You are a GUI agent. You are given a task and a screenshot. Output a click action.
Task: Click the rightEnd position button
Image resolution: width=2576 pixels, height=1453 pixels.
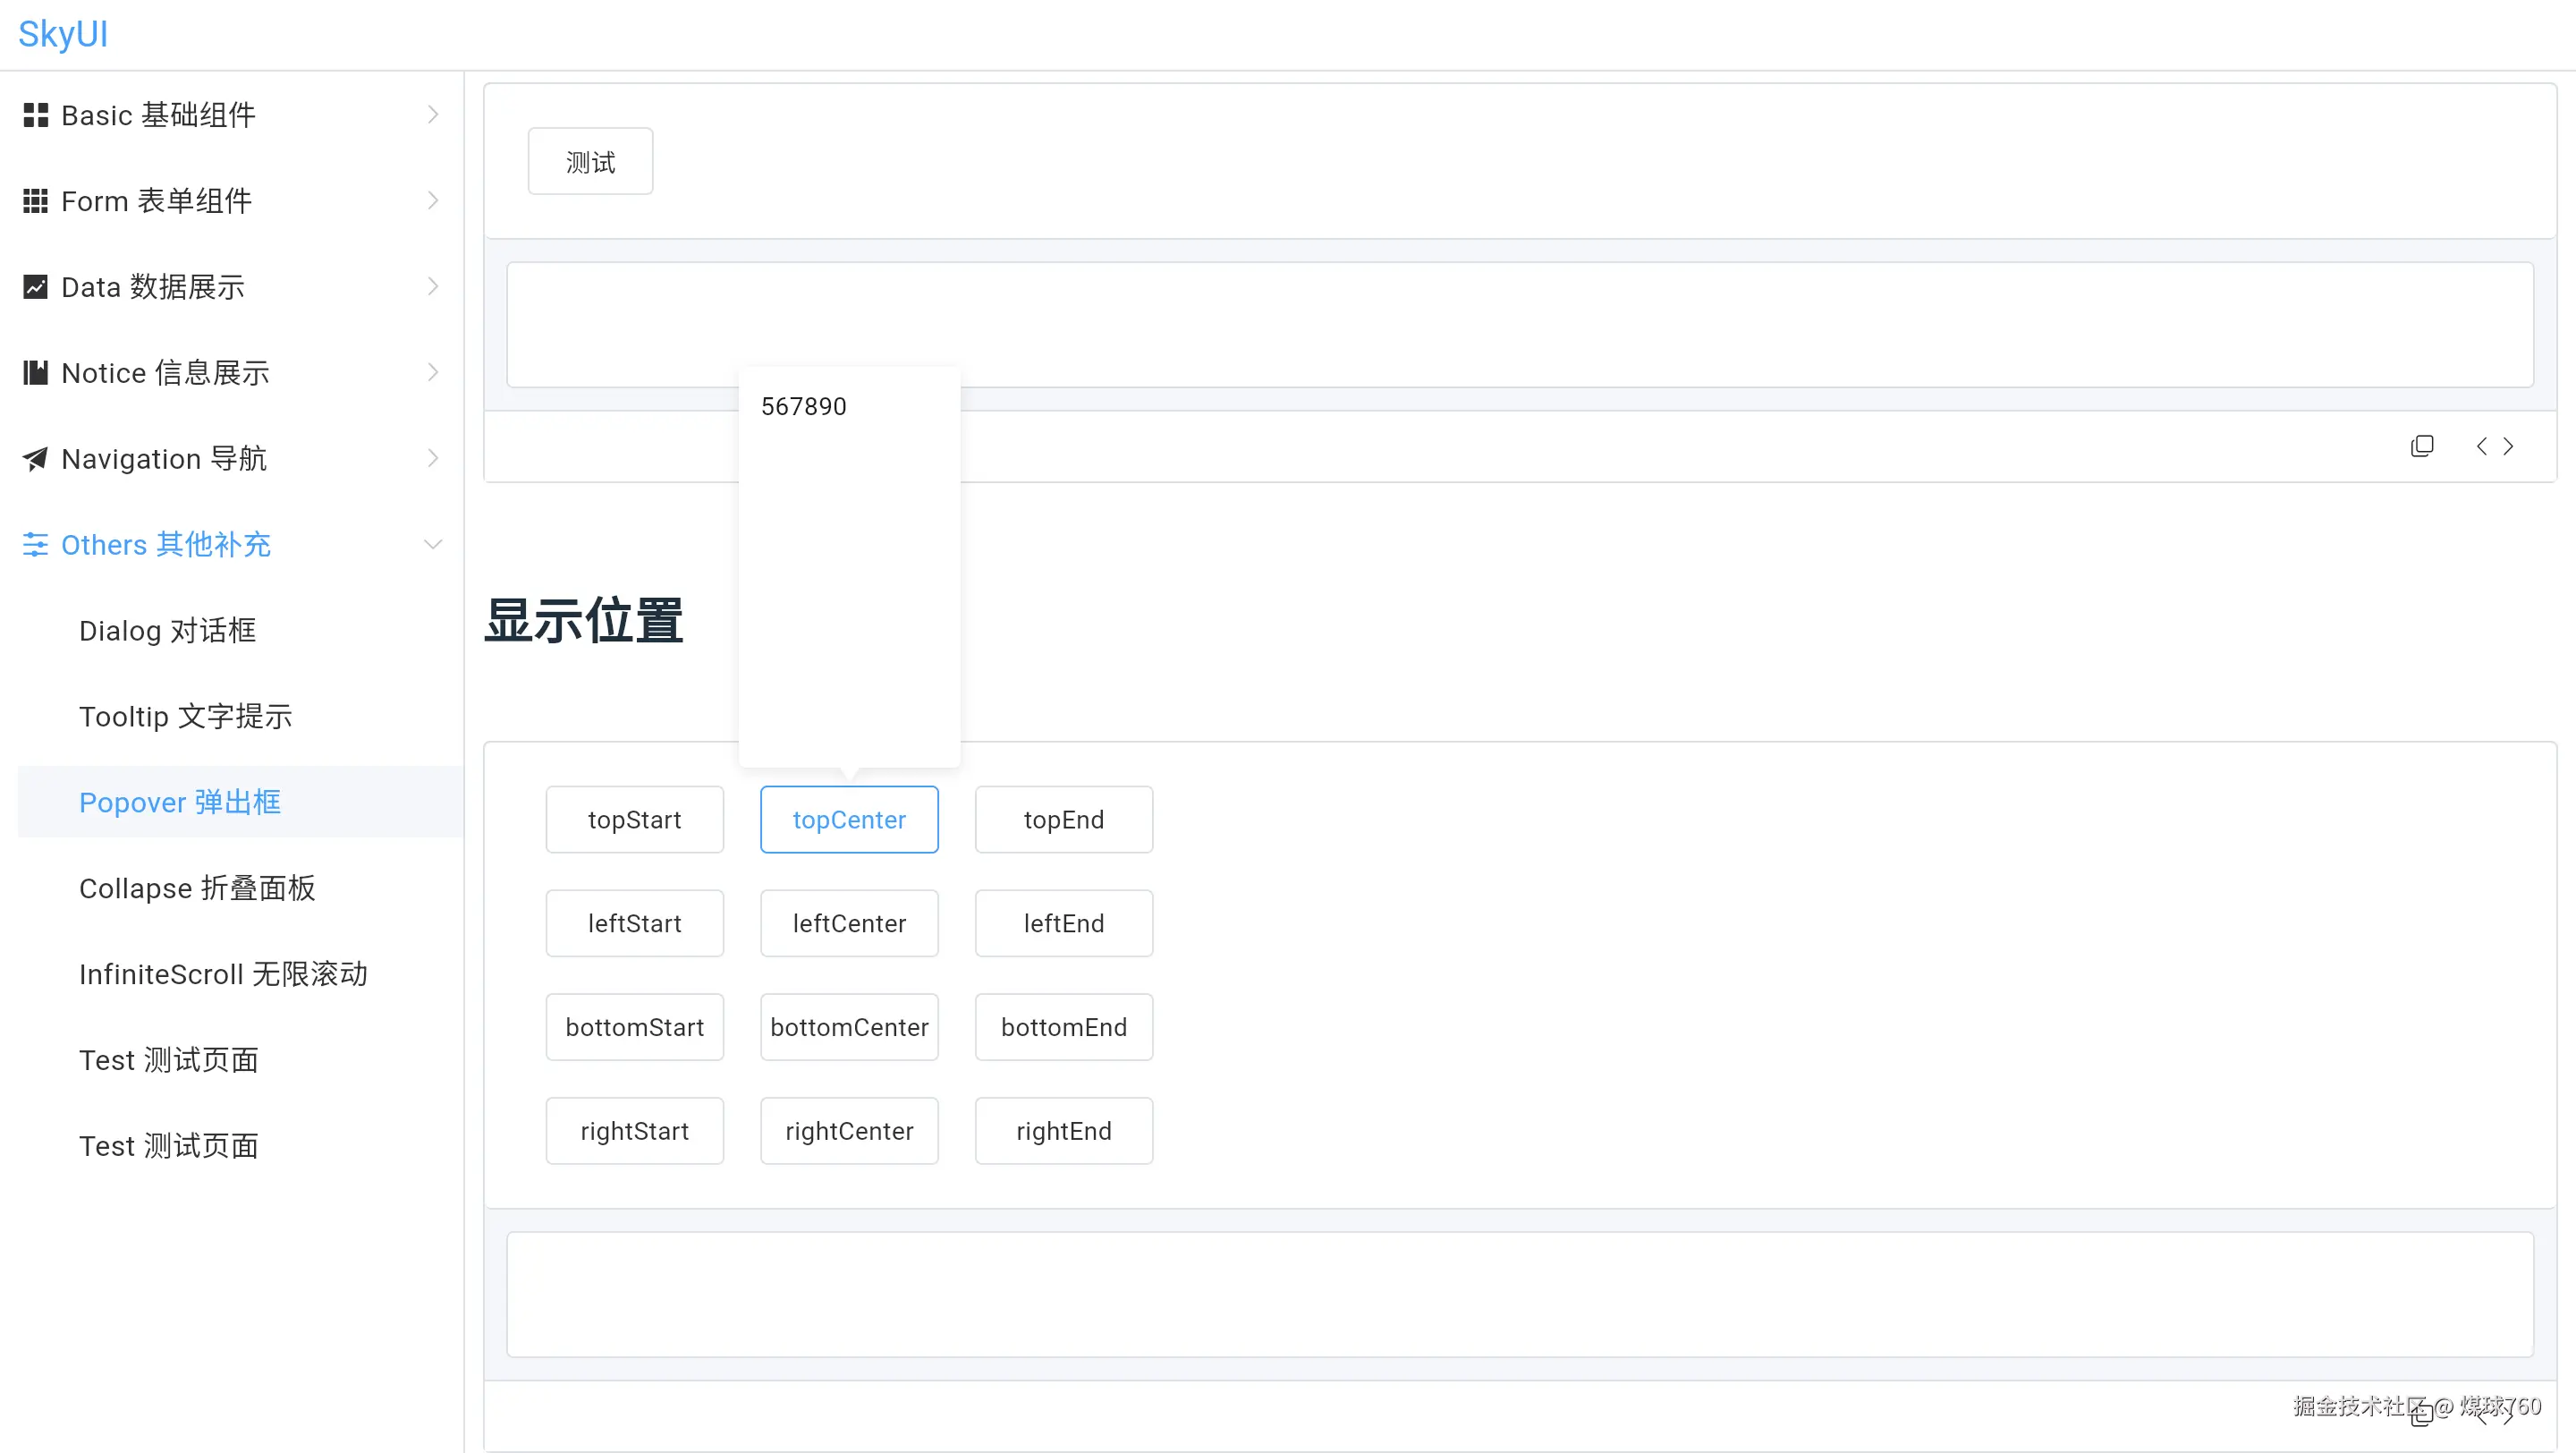click(x=1063, y=1131)
